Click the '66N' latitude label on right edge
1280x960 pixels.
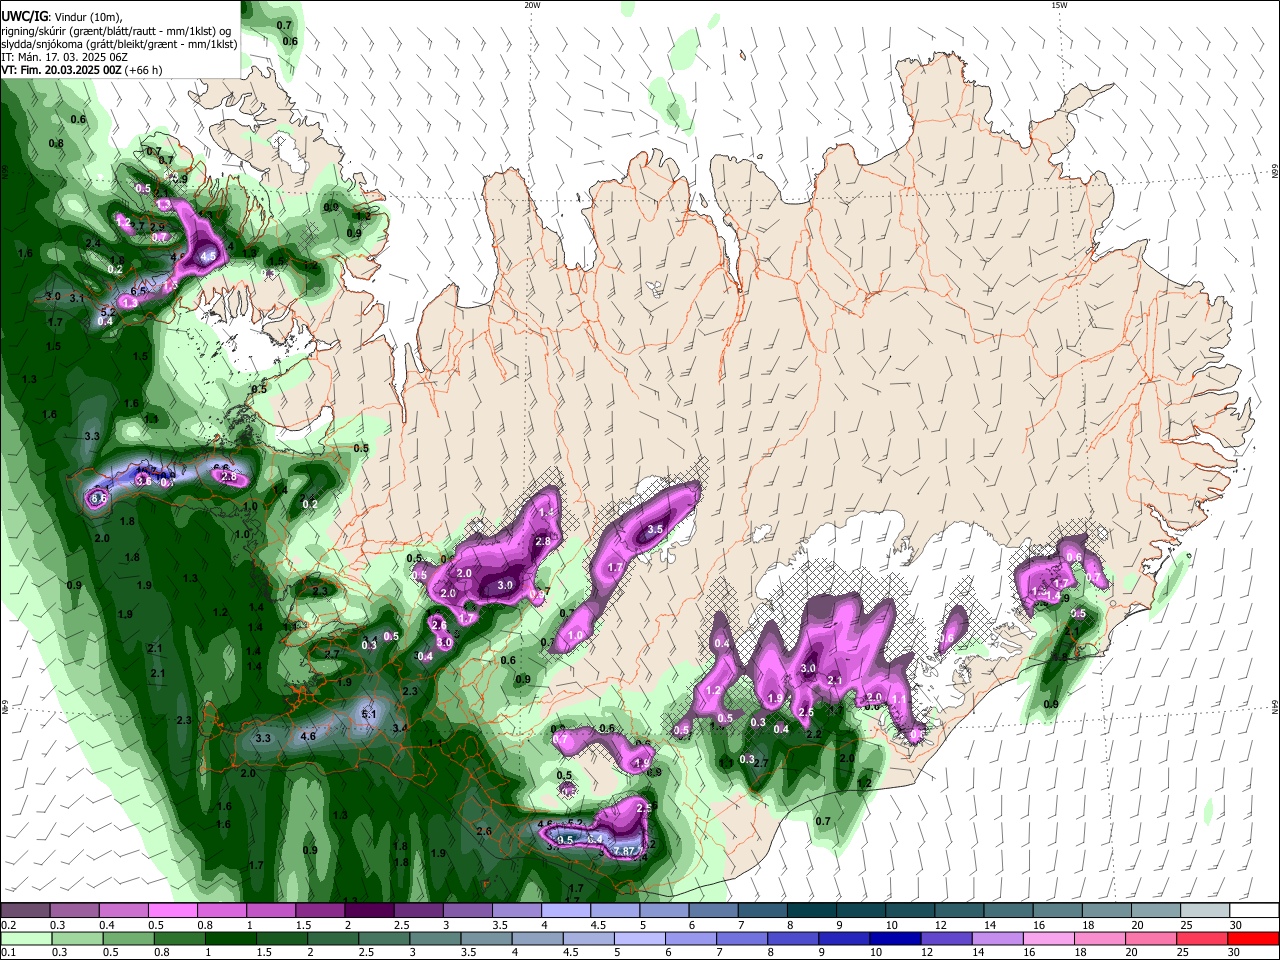click(x=1275, y=172)
